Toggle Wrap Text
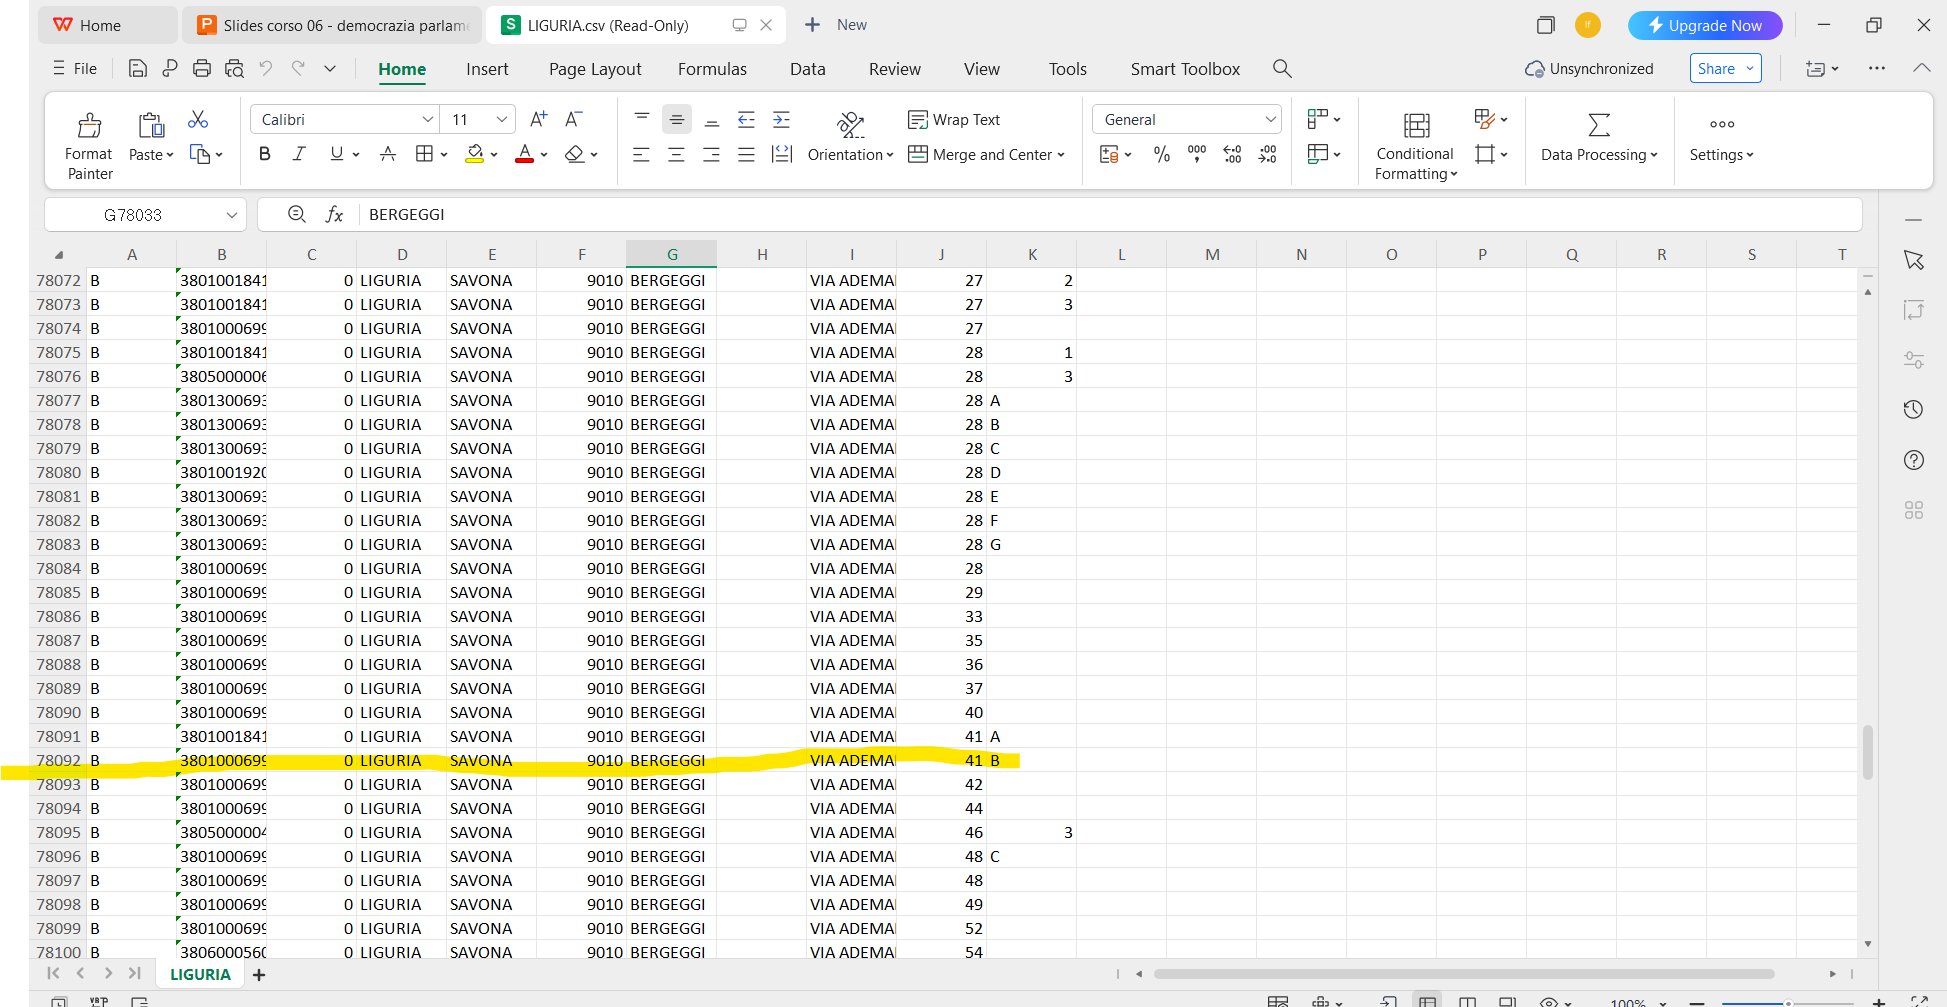The image size is (1947, 1007). tap(954, 120)
